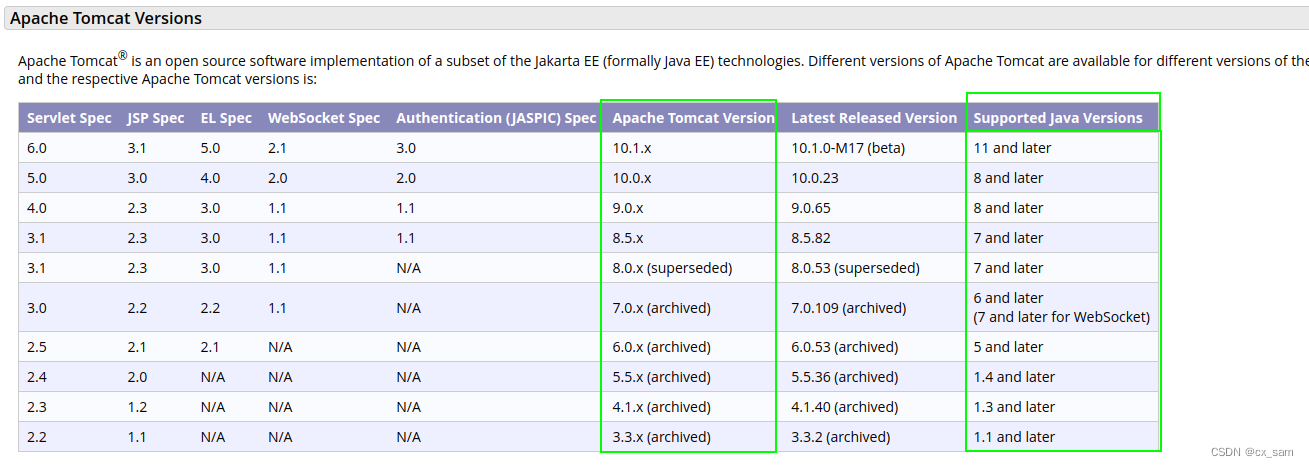Click WebSocket Spec value "2.1" in 10.1.x row

(x=278, y=148)
